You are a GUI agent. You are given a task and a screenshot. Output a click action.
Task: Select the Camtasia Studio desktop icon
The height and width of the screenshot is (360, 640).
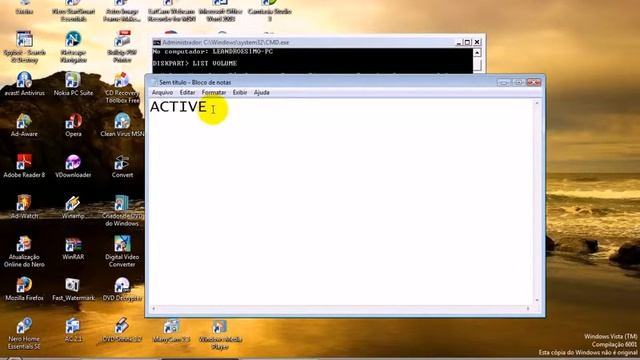coord(269,11)
